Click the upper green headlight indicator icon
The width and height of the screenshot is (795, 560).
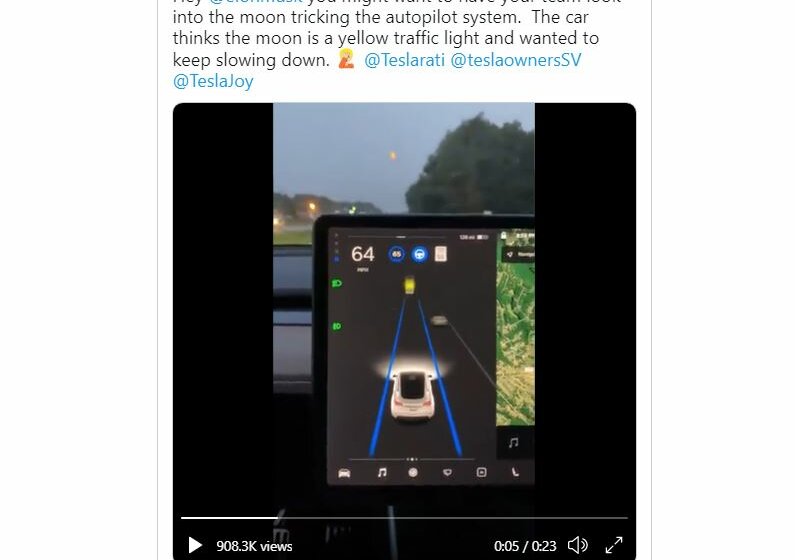337,283
